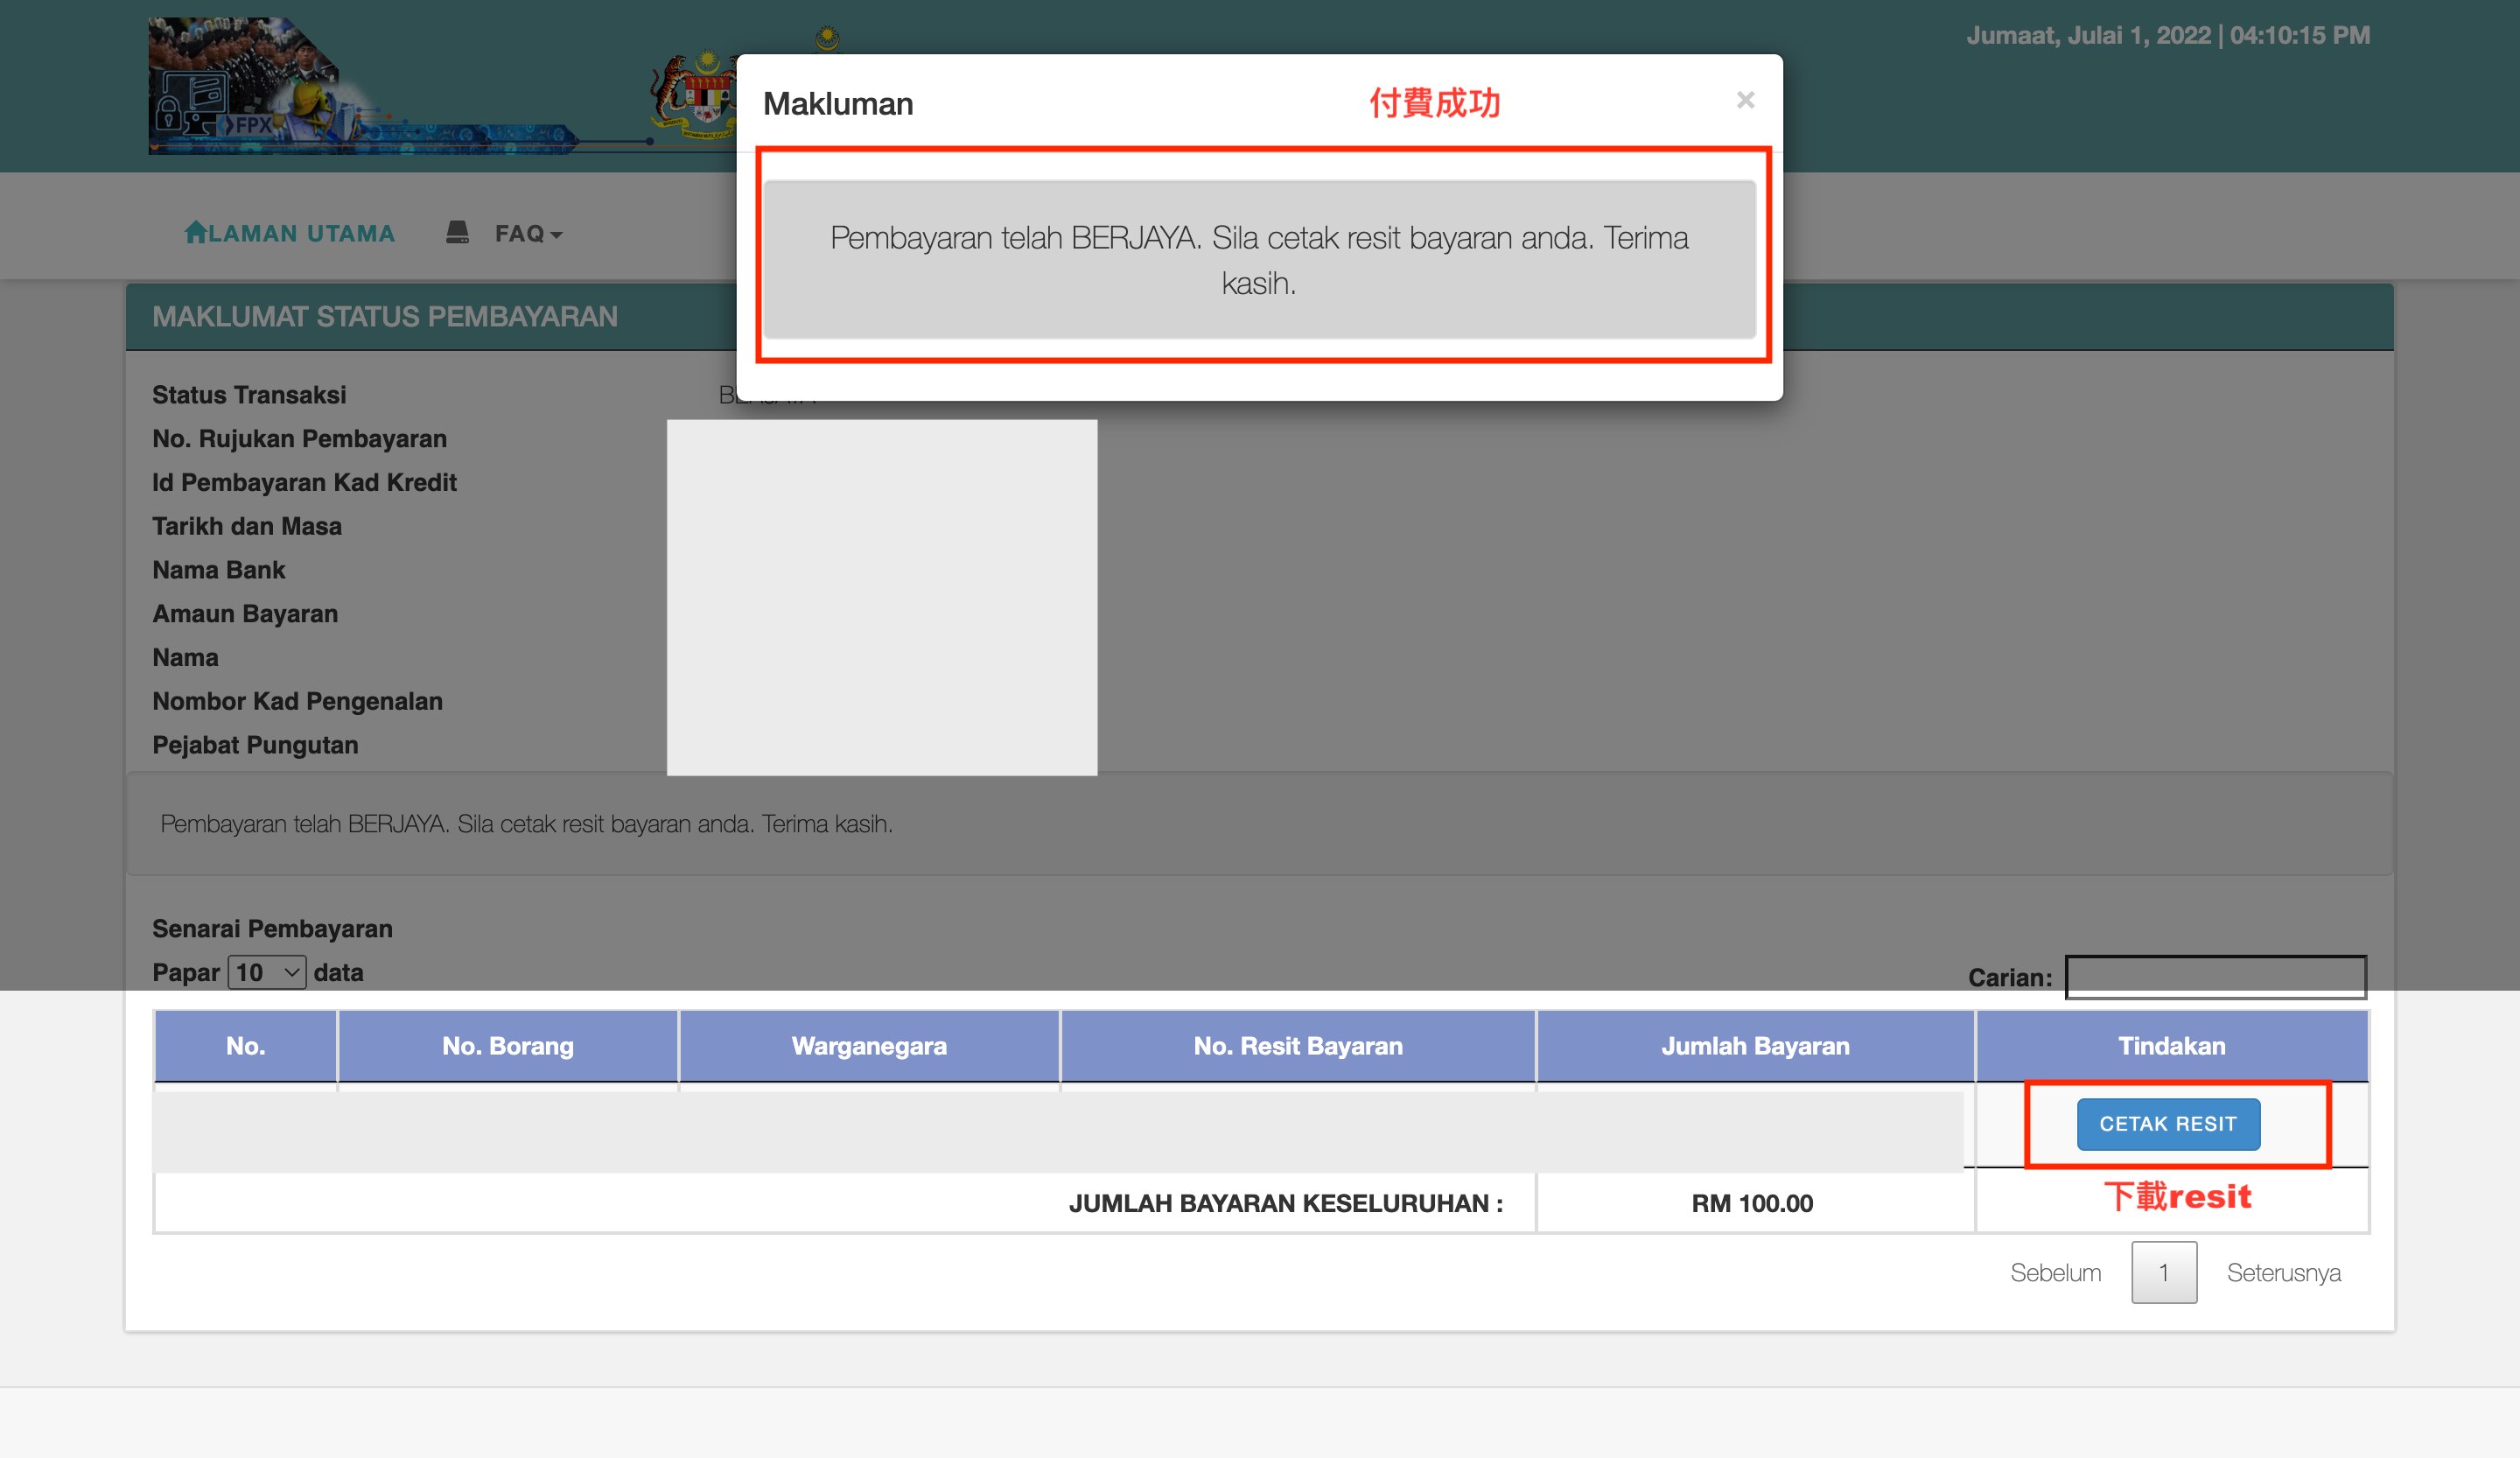Select page 1 pagination button

click(x=2163, y=1272)
